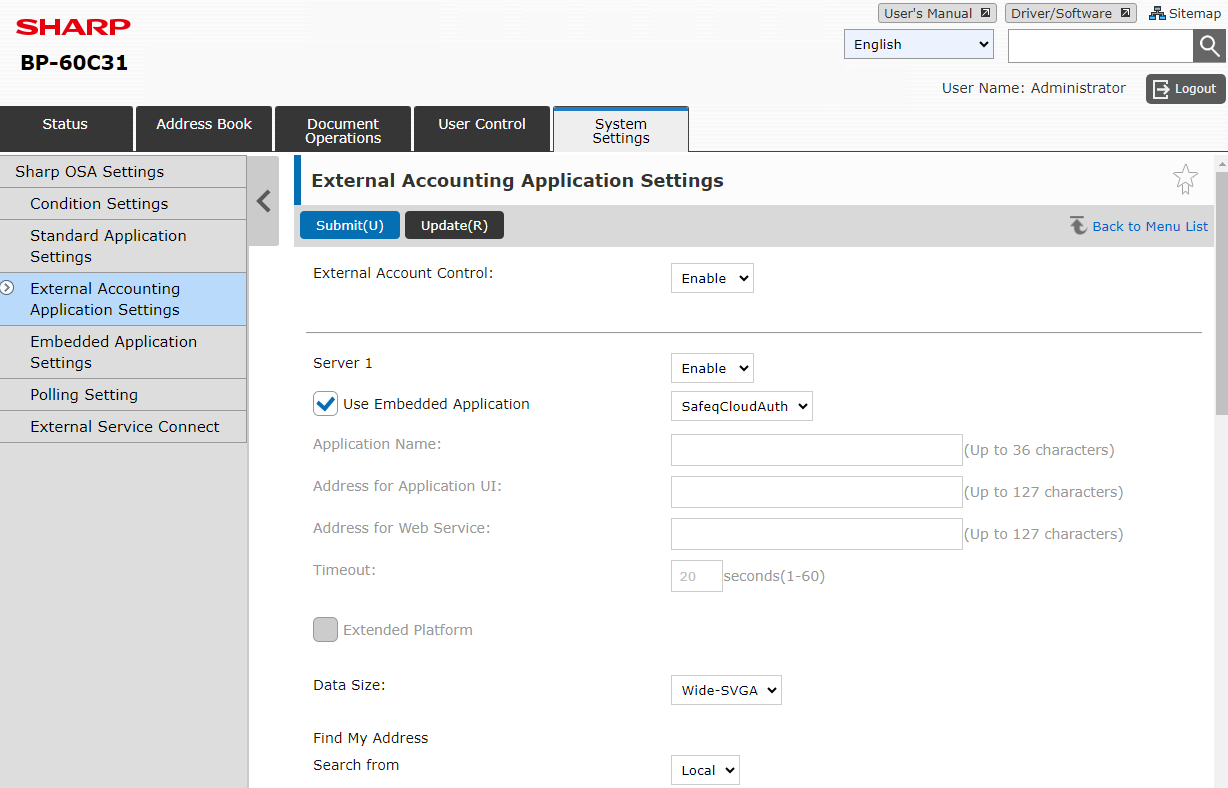This screenshot has height=788, width=1228.
Task: Toggle the Extended Platform checkbox
Action: (325, 630)
